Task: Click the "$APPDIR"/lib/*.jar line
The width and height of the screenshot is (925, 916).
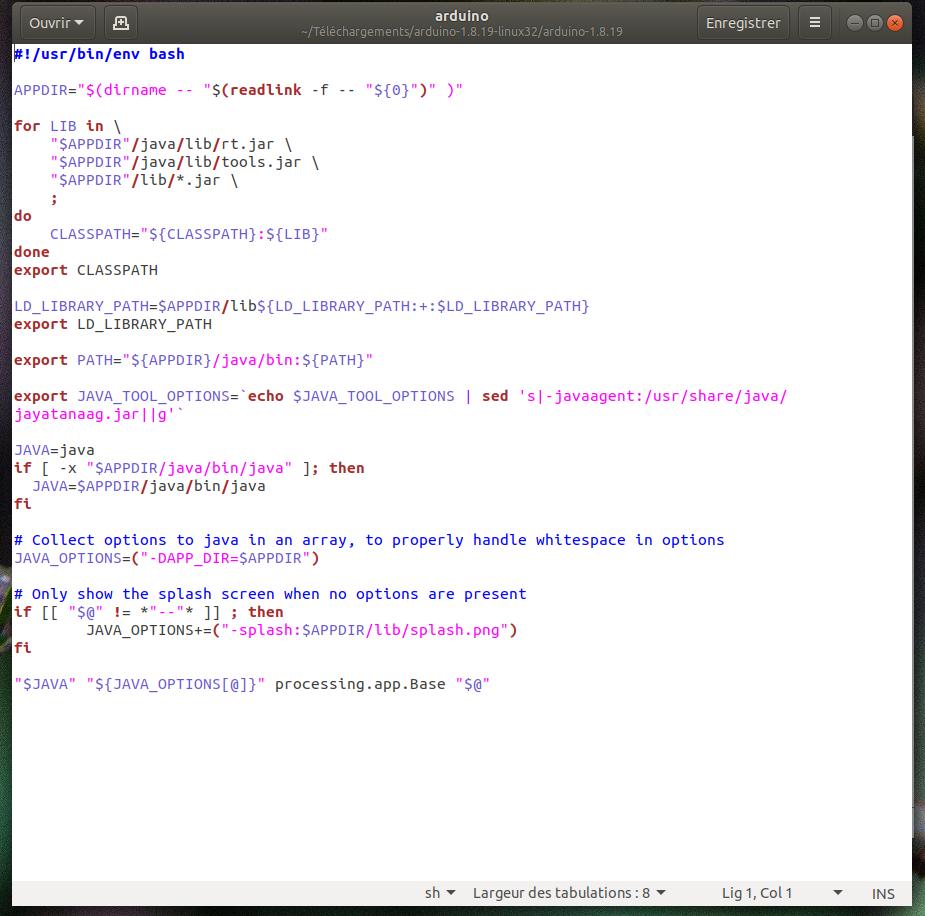Action: (x=144, y=180)
